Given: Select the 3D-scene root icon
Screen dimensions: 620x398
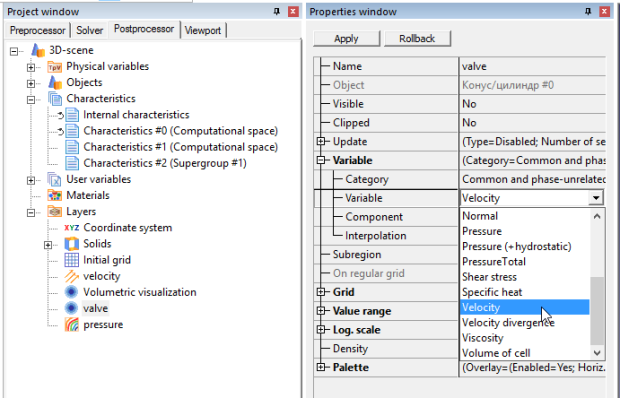Looking at the screenshot, I should point(38,50).
